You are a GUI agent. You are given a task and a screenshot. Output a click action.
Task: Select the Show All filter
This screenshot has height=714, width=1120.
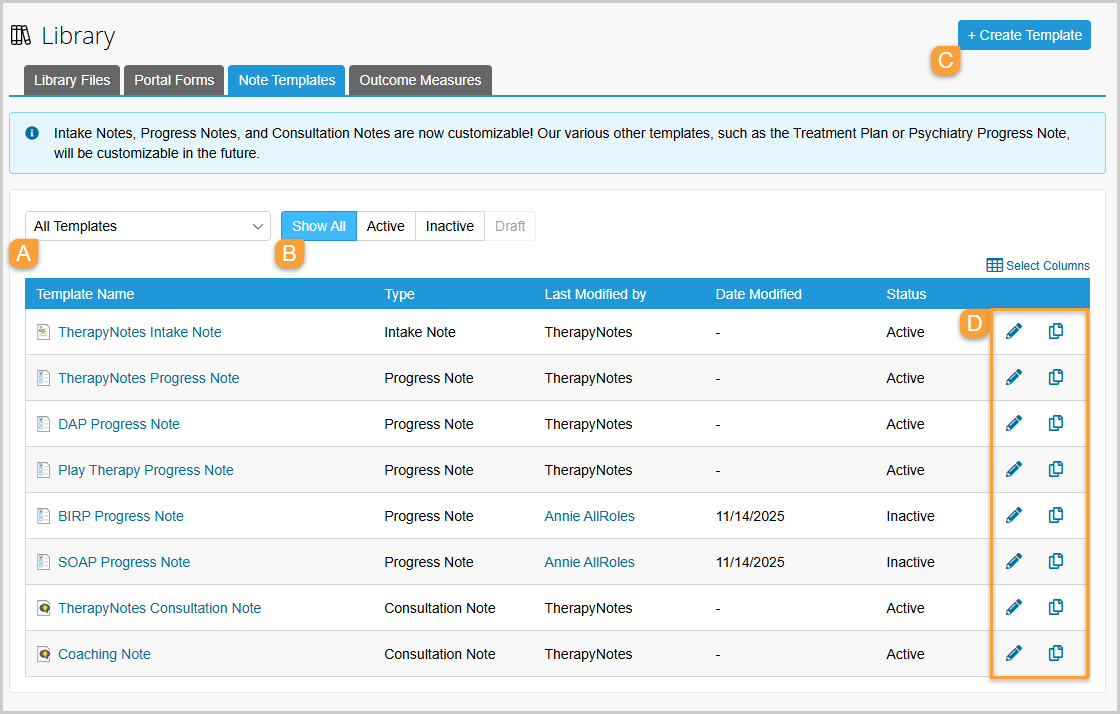(x=319, y=226)
